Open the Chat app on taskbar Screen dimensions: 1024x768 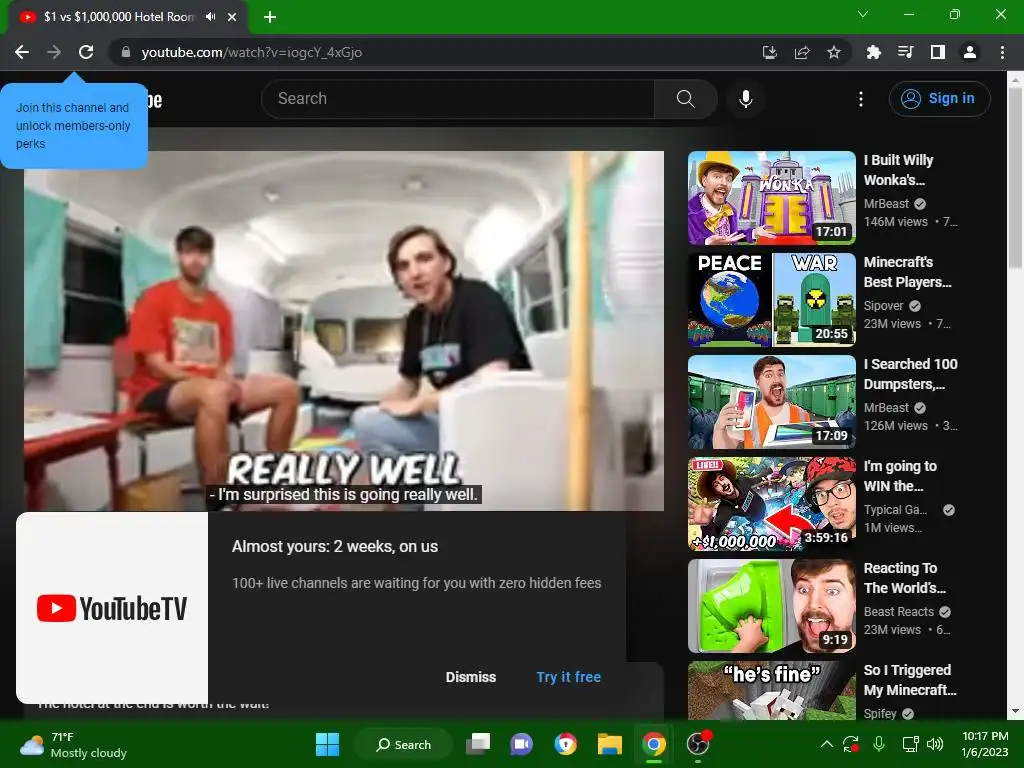521,744
